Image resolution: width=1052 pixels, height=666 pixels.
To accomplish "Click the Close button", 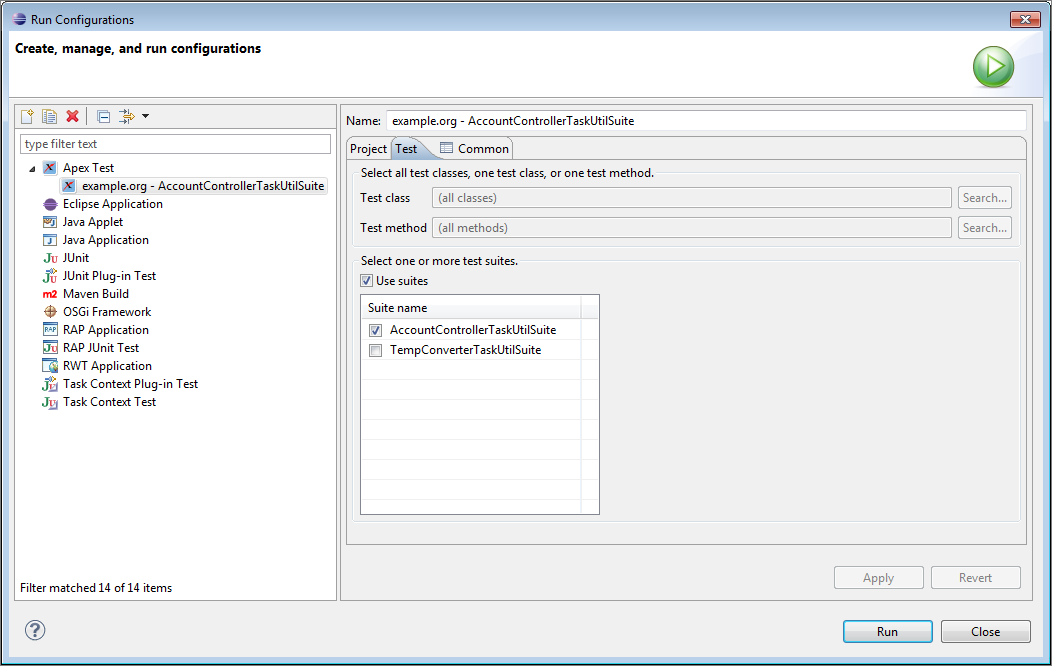I will click(985, 631).
